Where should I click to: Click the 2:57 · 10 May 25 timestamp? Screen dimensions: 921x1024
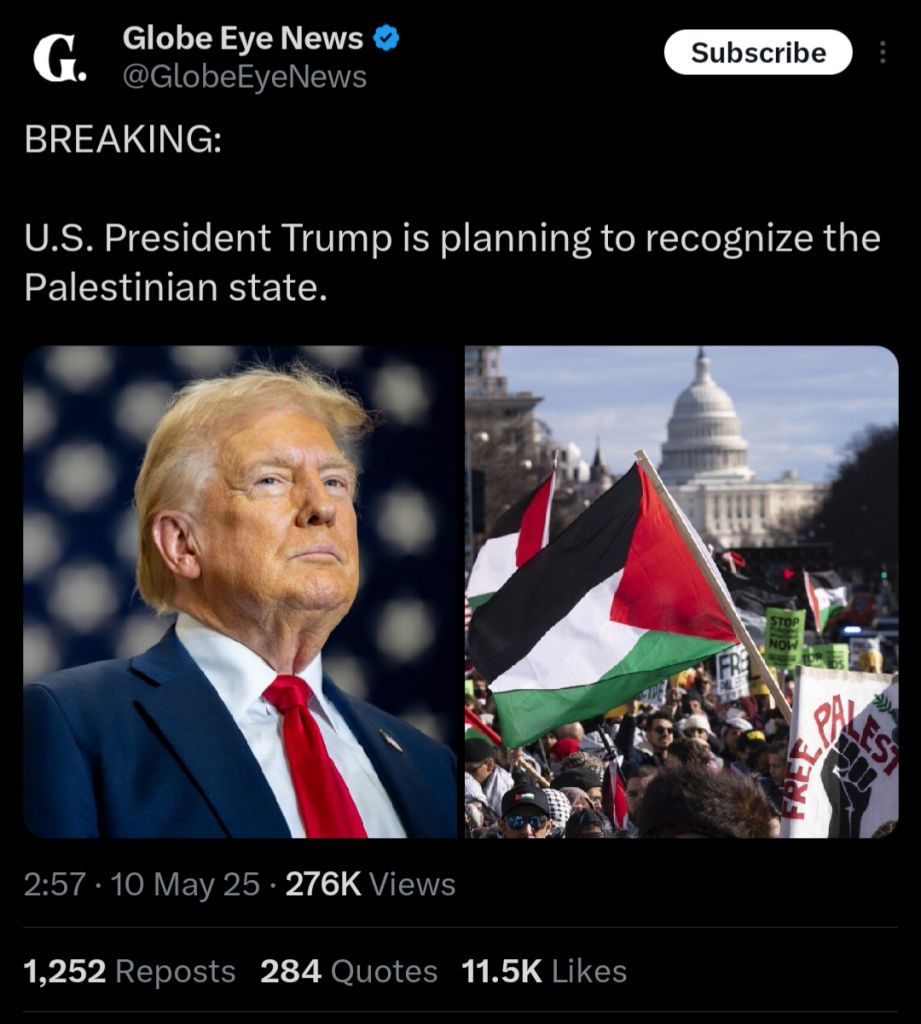pyautogui.click(x=142, y=884)
